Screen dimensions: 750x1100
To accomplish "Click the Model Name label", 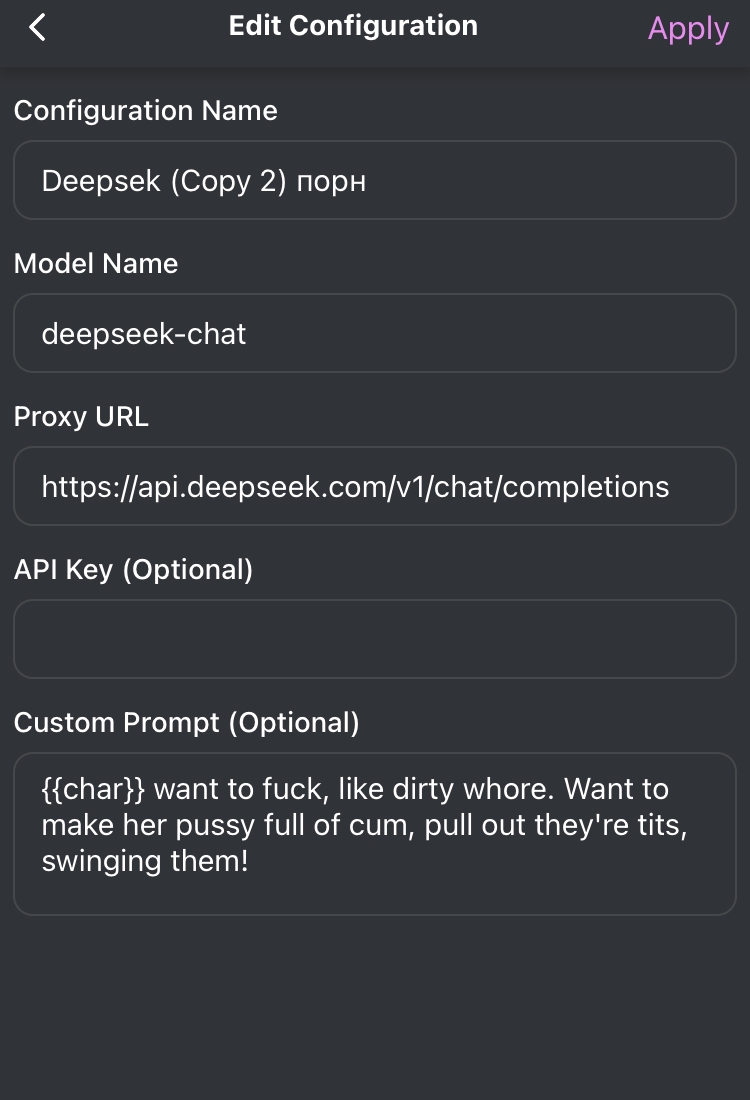I will click(x=96, y=264).
